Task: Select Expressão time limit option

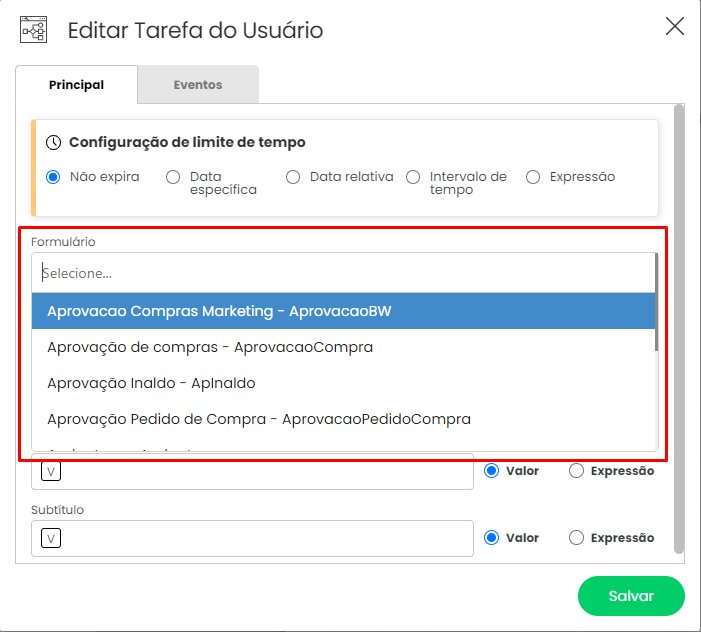Action: pyautogui.click(x=533, y=177)
